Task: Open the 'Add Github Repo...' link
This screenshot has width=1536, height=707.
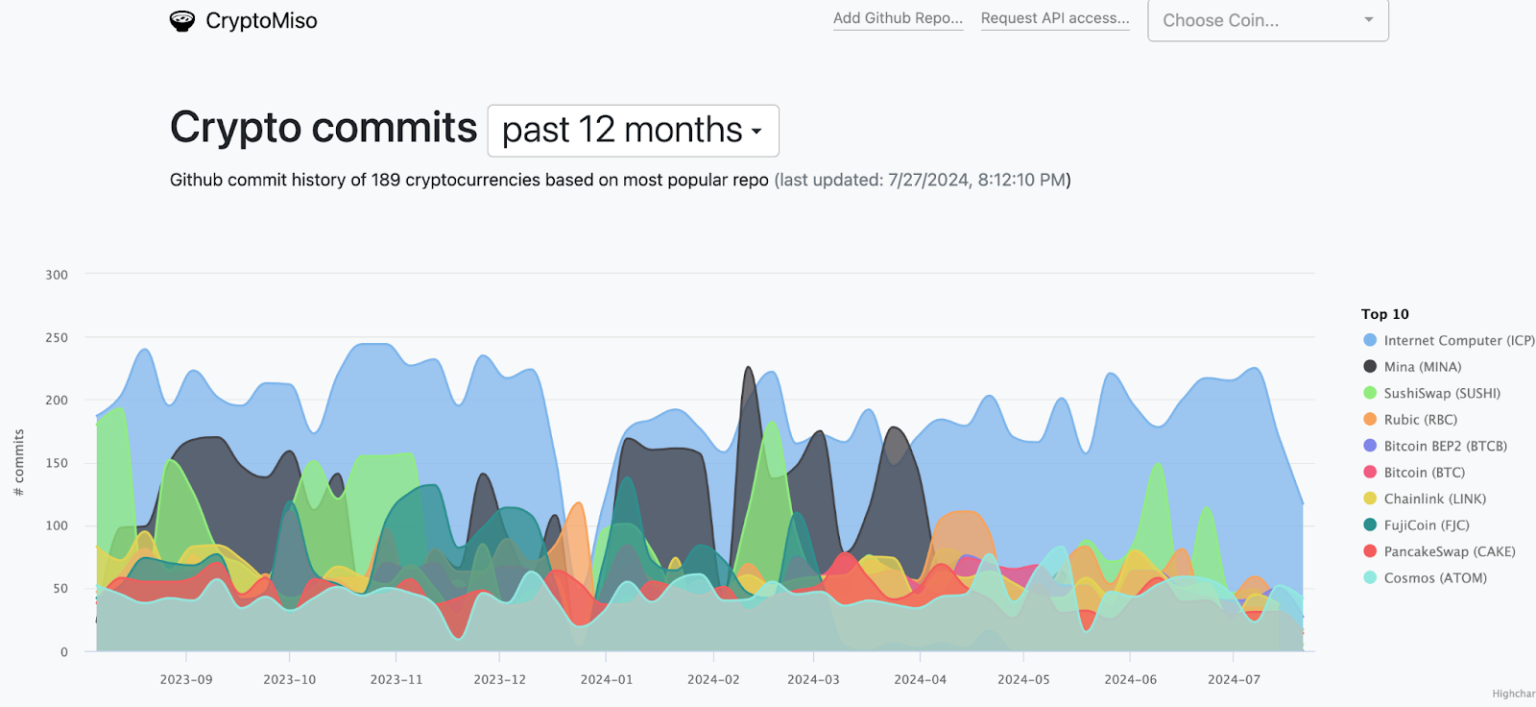Action: [897, 17]
